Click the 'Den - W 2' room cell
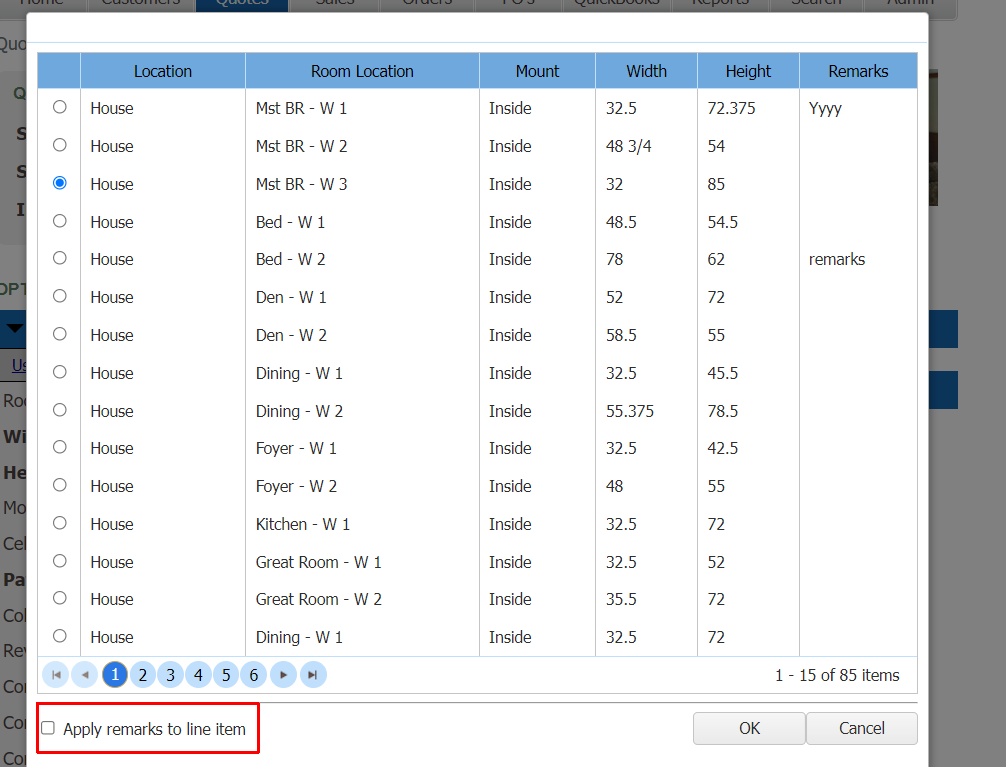The image size is (1006, 767). tap(362, 336)
